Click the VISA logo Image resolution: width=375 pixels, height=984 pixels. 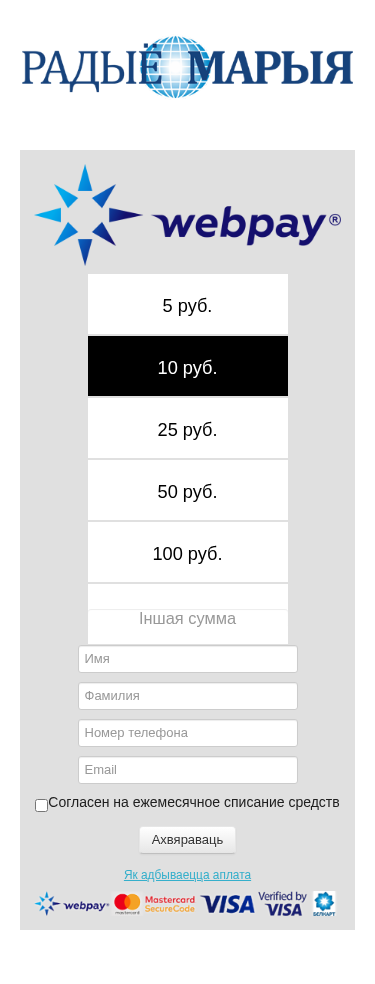(228, 904)
